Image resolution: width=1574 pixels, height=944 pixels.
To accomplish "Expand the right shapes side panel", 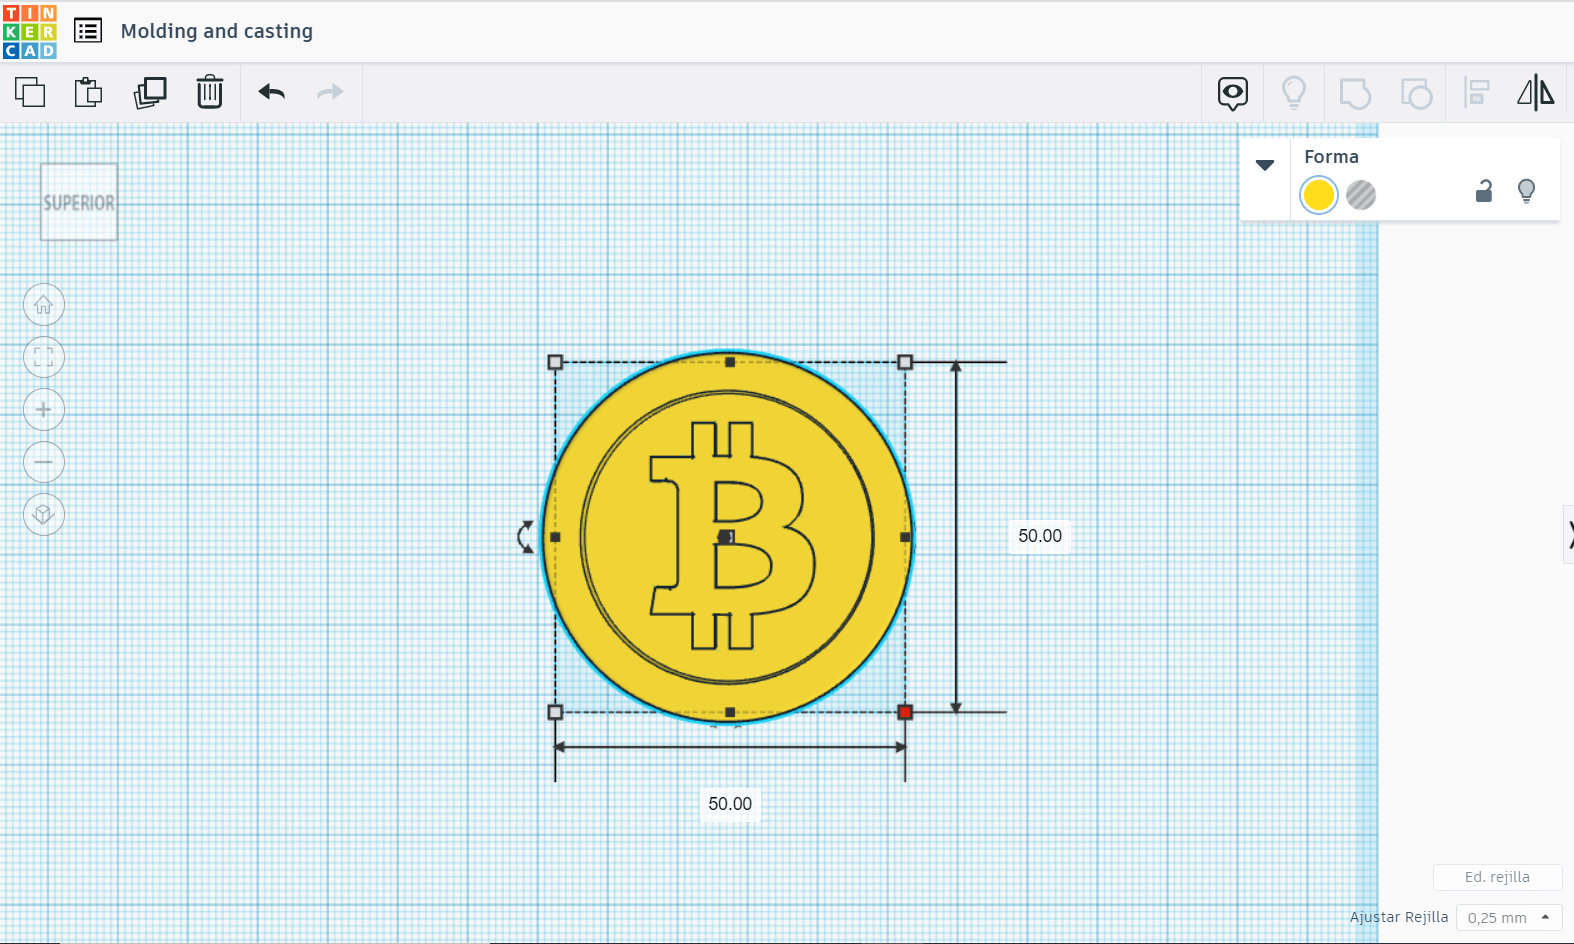I will 1569,535.
